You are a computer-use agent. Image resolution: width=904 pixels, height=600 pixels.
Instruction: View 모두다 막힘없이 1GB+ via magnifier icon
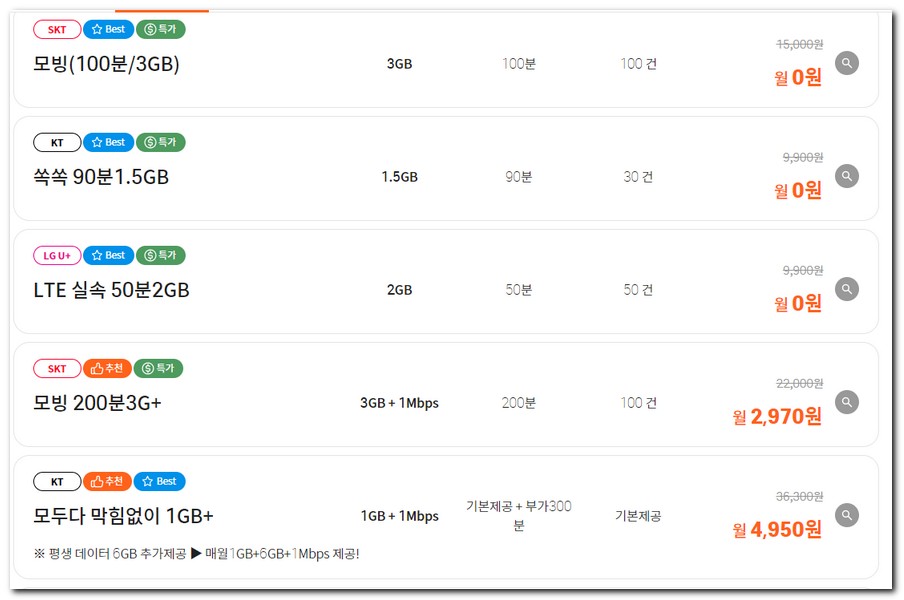846,515
